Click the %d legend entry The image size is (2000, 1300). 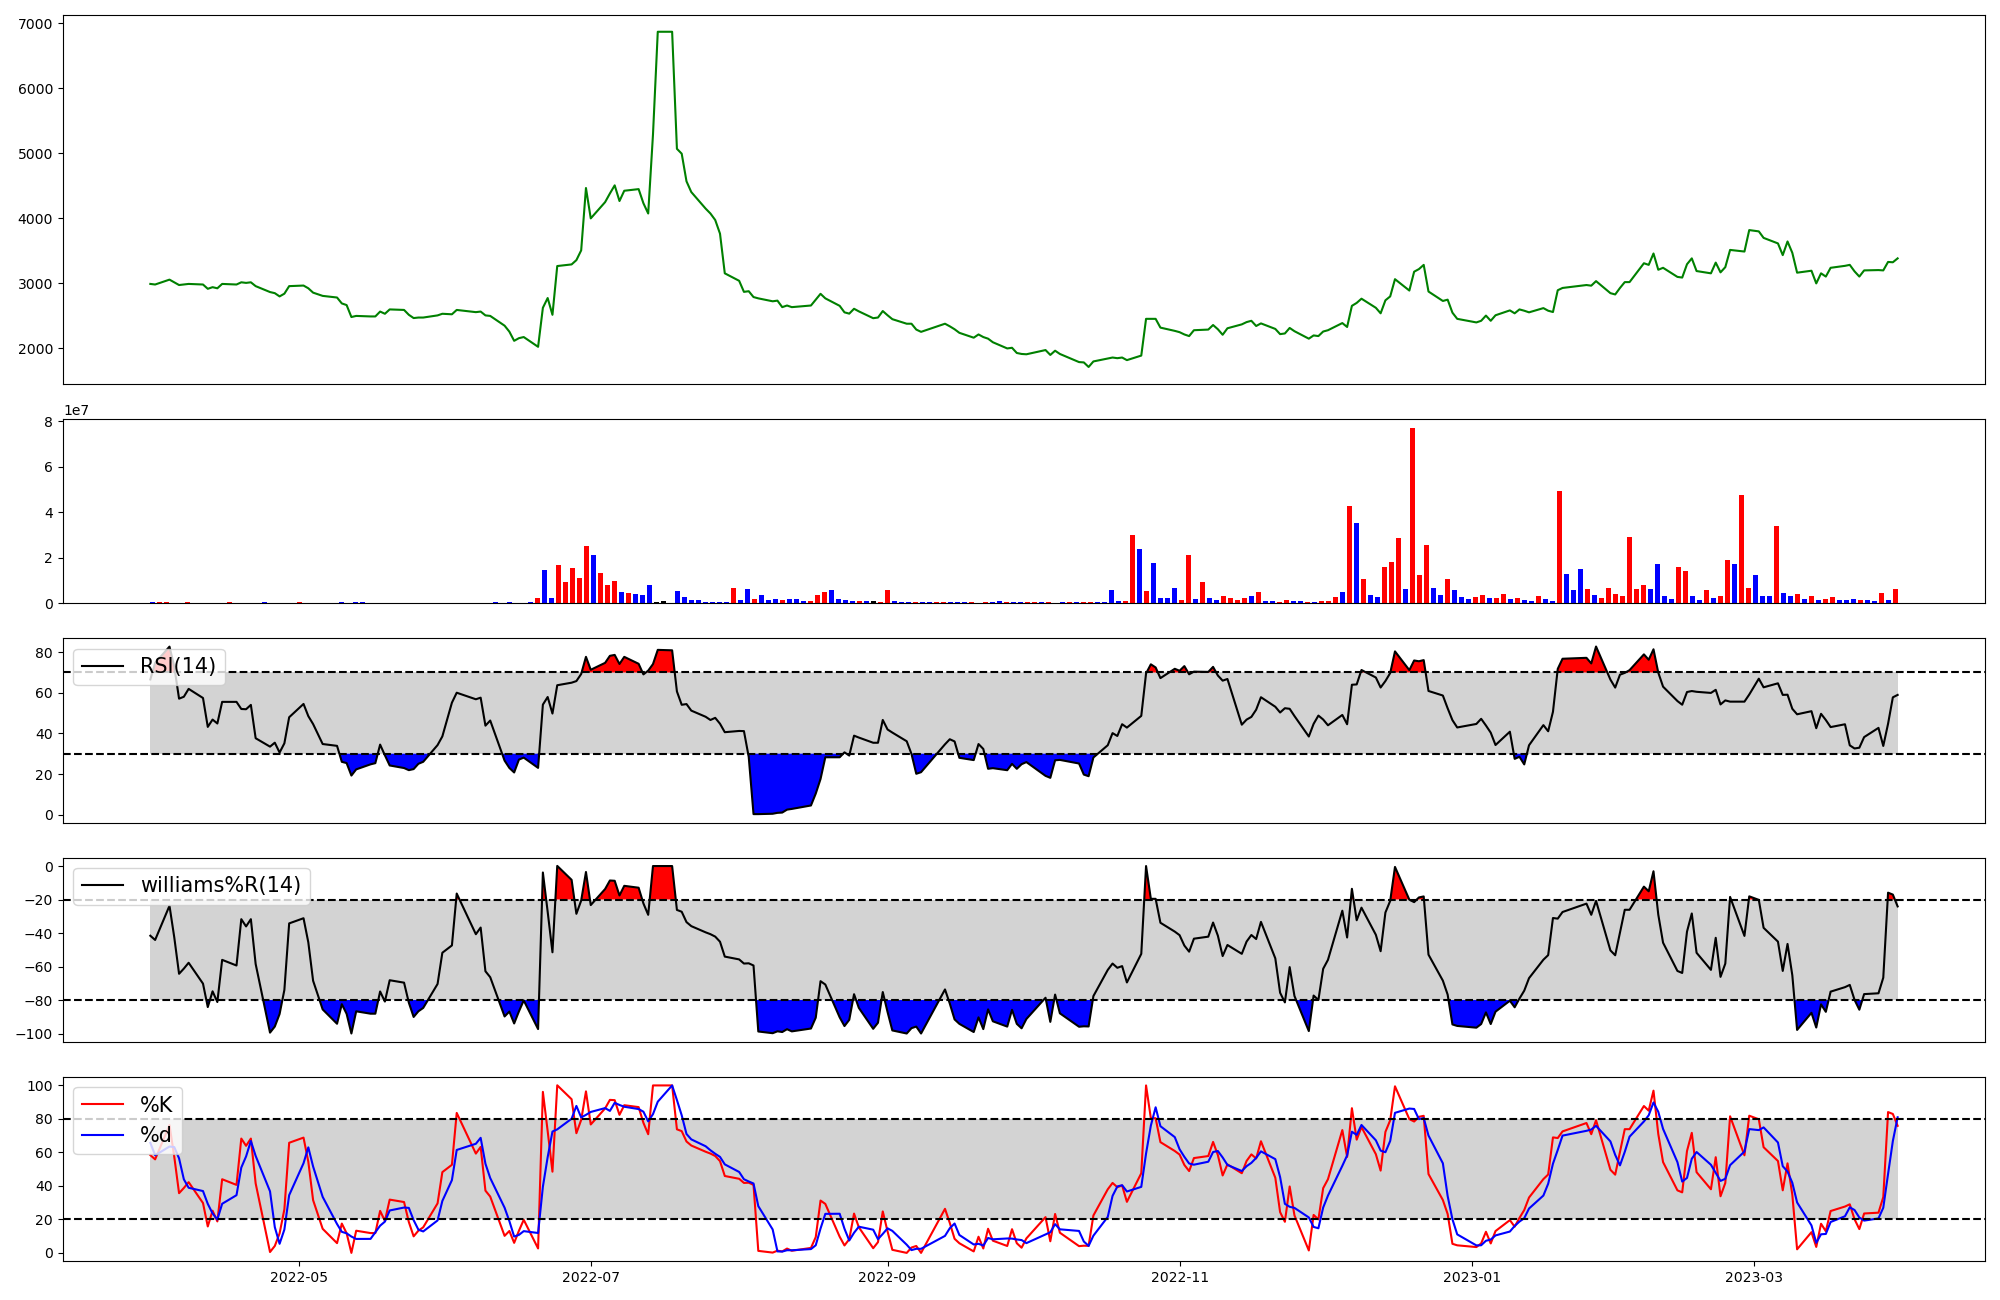(156, 1135)
